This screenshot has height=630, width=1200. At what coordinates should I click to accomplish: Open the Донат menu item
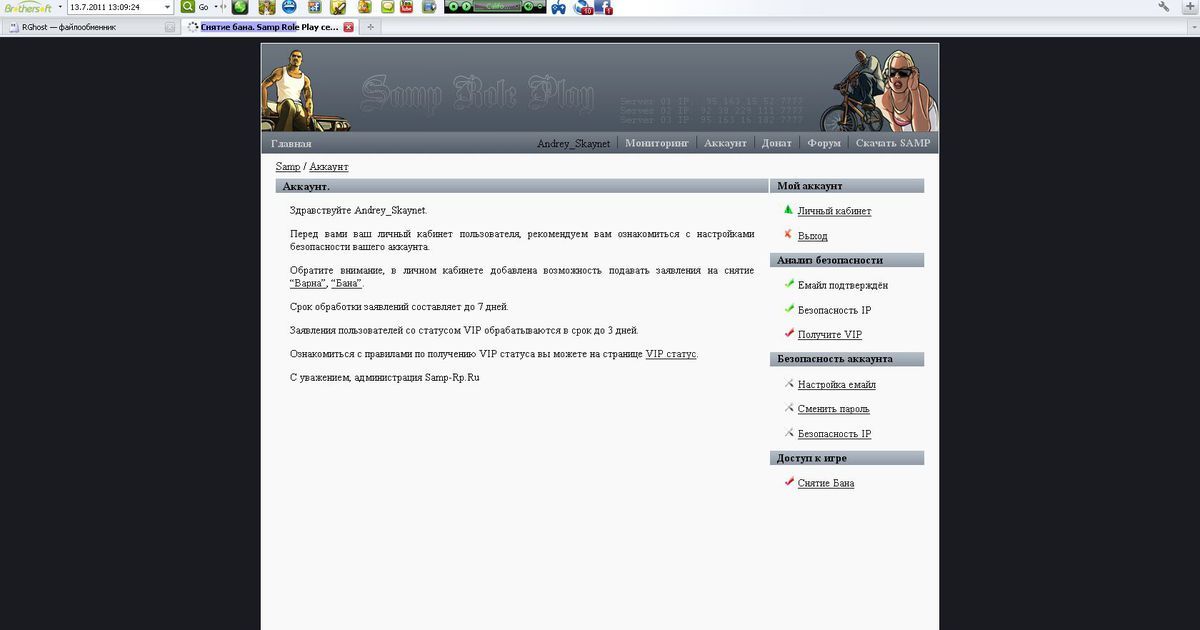[776, 143]
